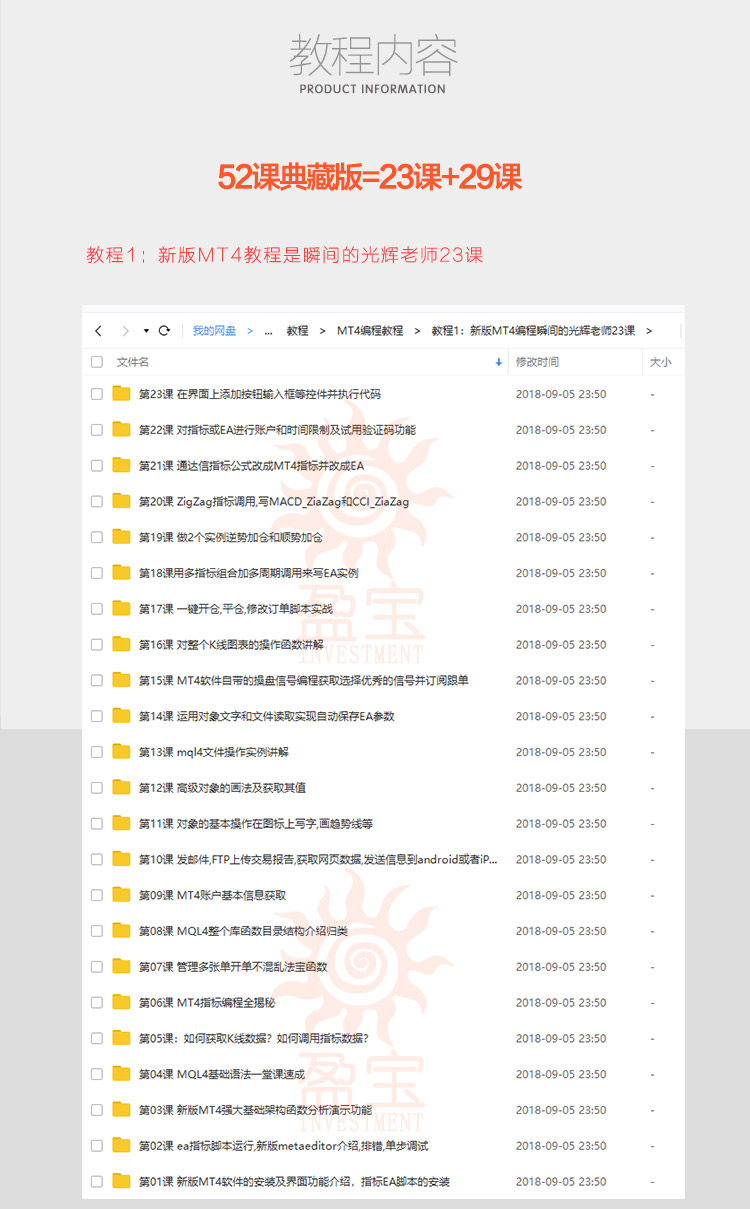Select 第12课 高级对象的画法及获取其值

point(222,788)
